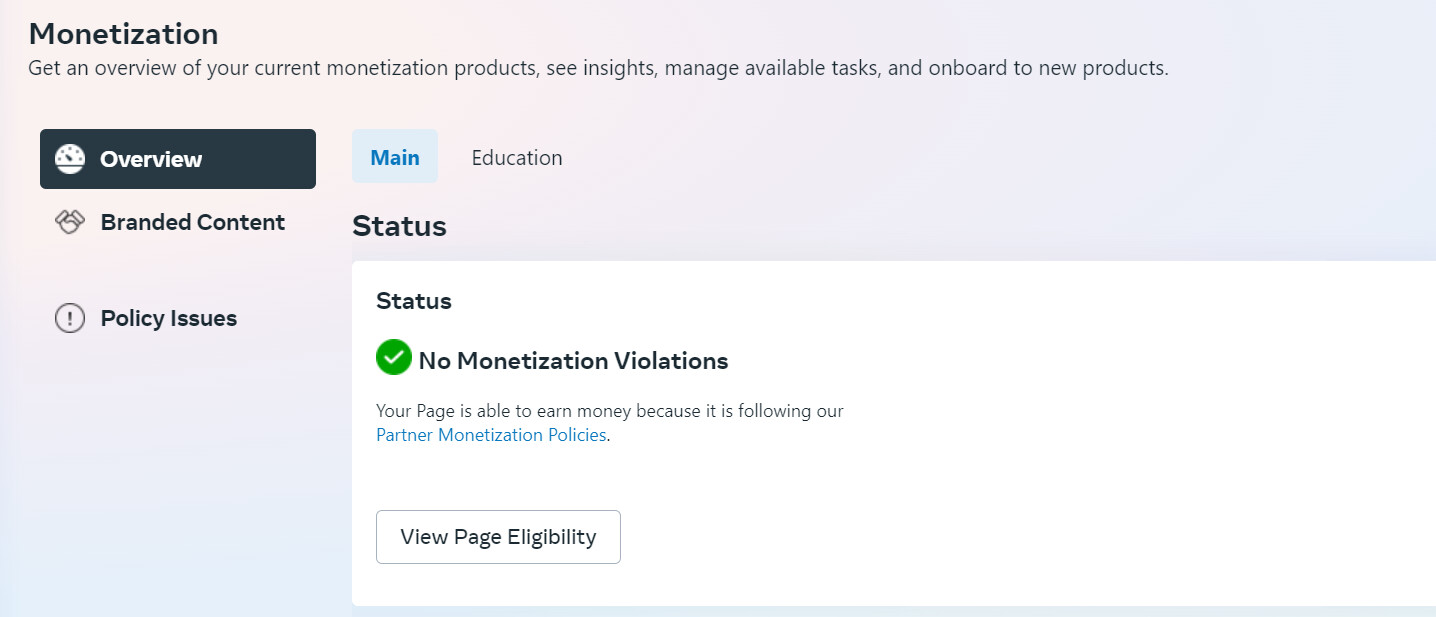Viewport: 1436px width, 617px height.
Task: Click the Monetization page title
Action: [x=123, y=34]
